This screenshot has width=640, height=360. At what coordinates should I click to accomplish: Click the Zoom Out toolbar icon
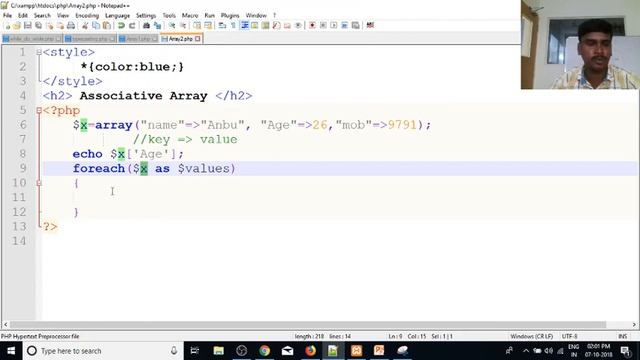(182, 26)
